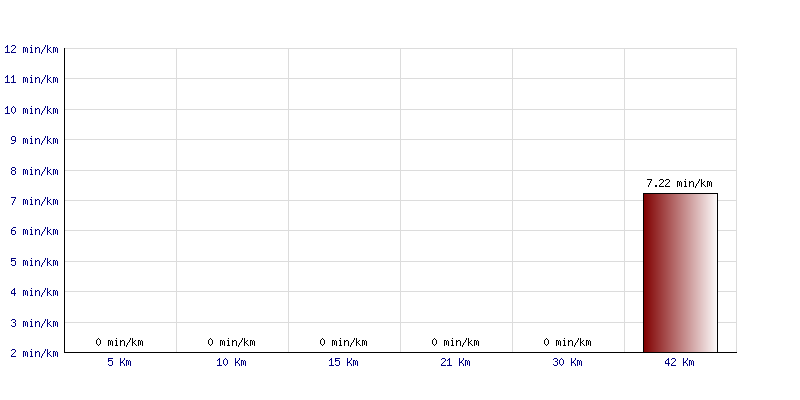Image resolution: width=800 pixels, height=400 pixels.
Task: Select the 15 Km axis label
Action: pyautogui.click(x=343, y=363)
